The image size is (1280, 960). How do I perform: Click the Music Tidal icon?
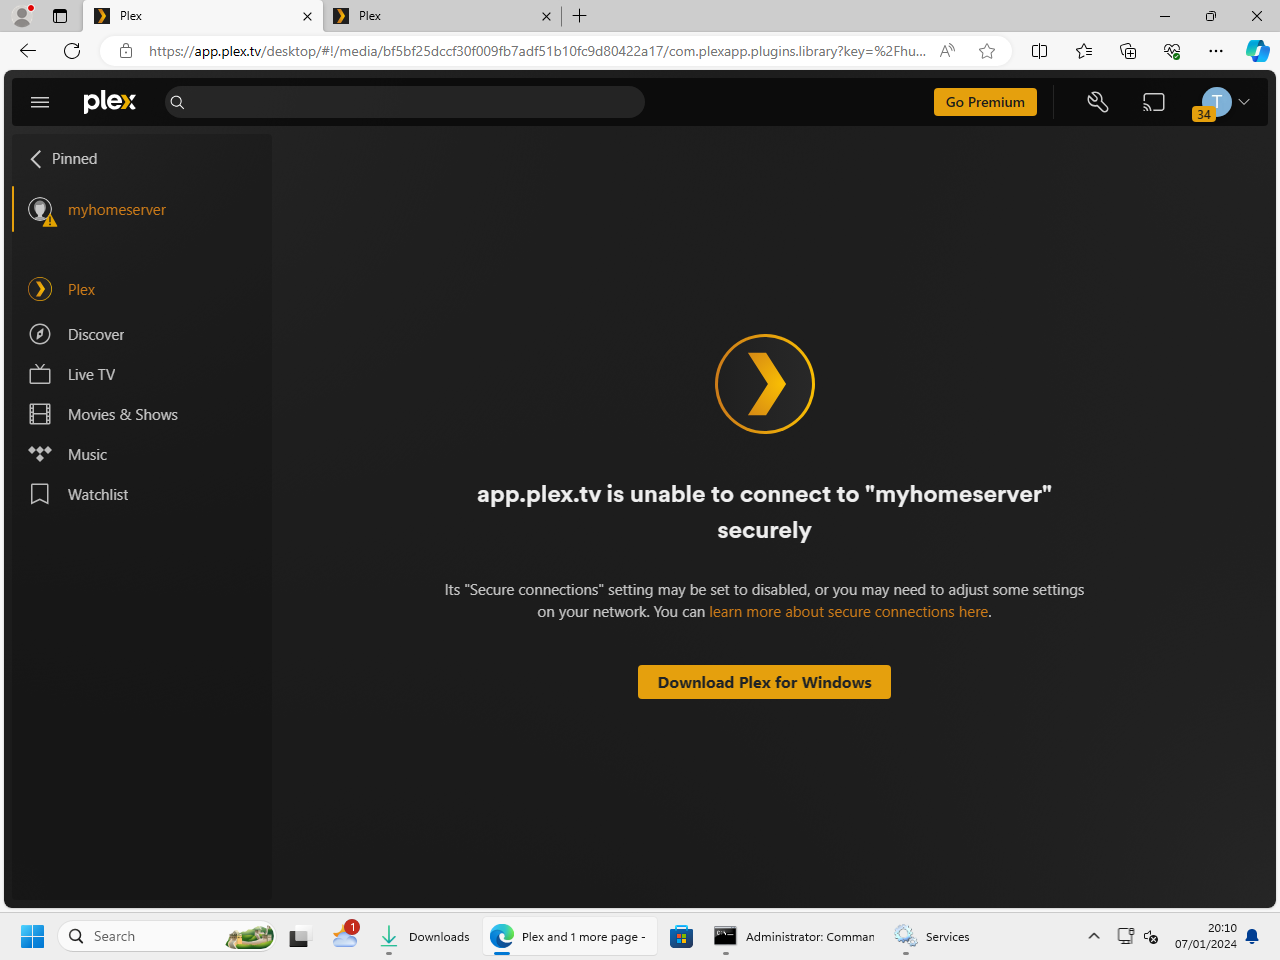click(x=40, y=453)
